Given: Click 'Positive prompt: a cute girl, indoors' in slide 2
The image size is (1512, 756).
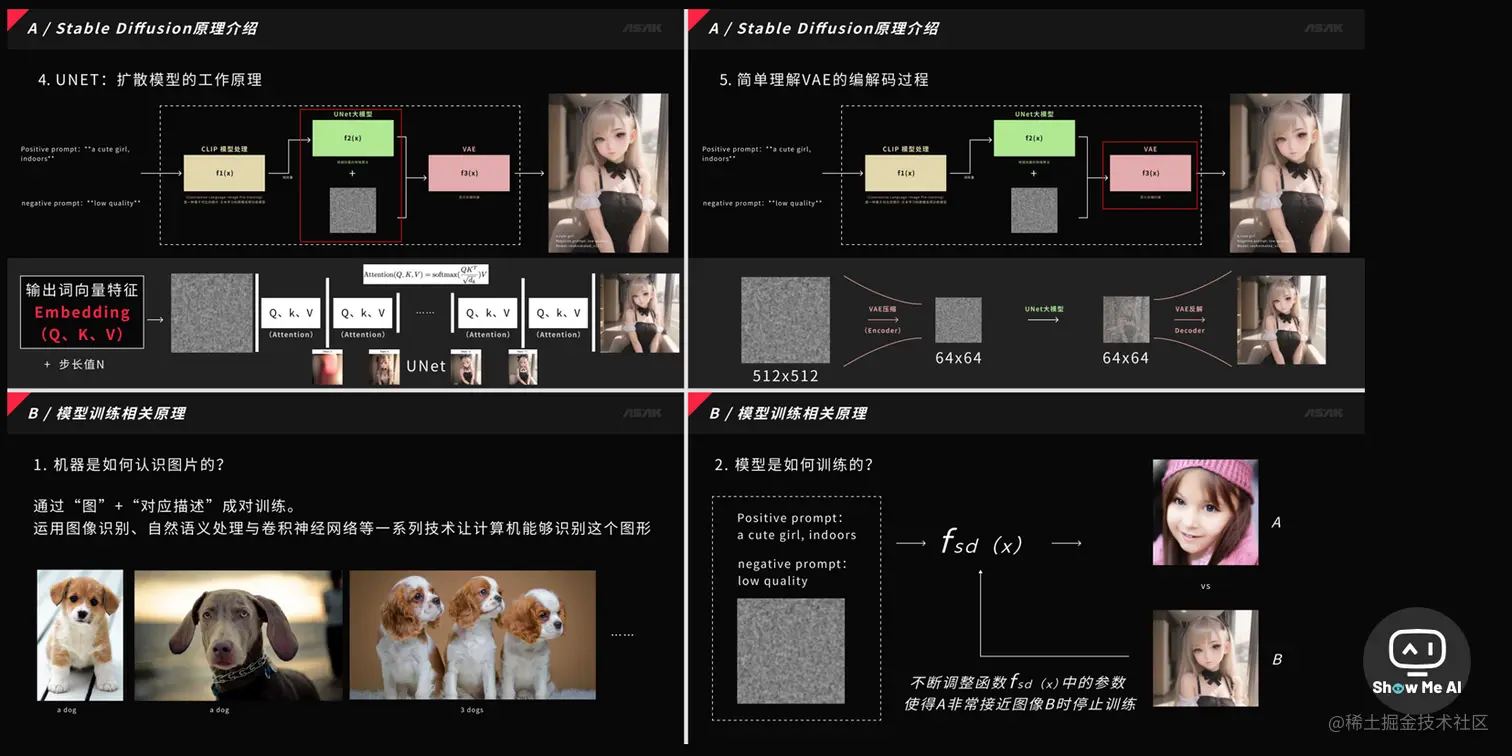Looking at the screenshot, I should (x=797, y=526).
